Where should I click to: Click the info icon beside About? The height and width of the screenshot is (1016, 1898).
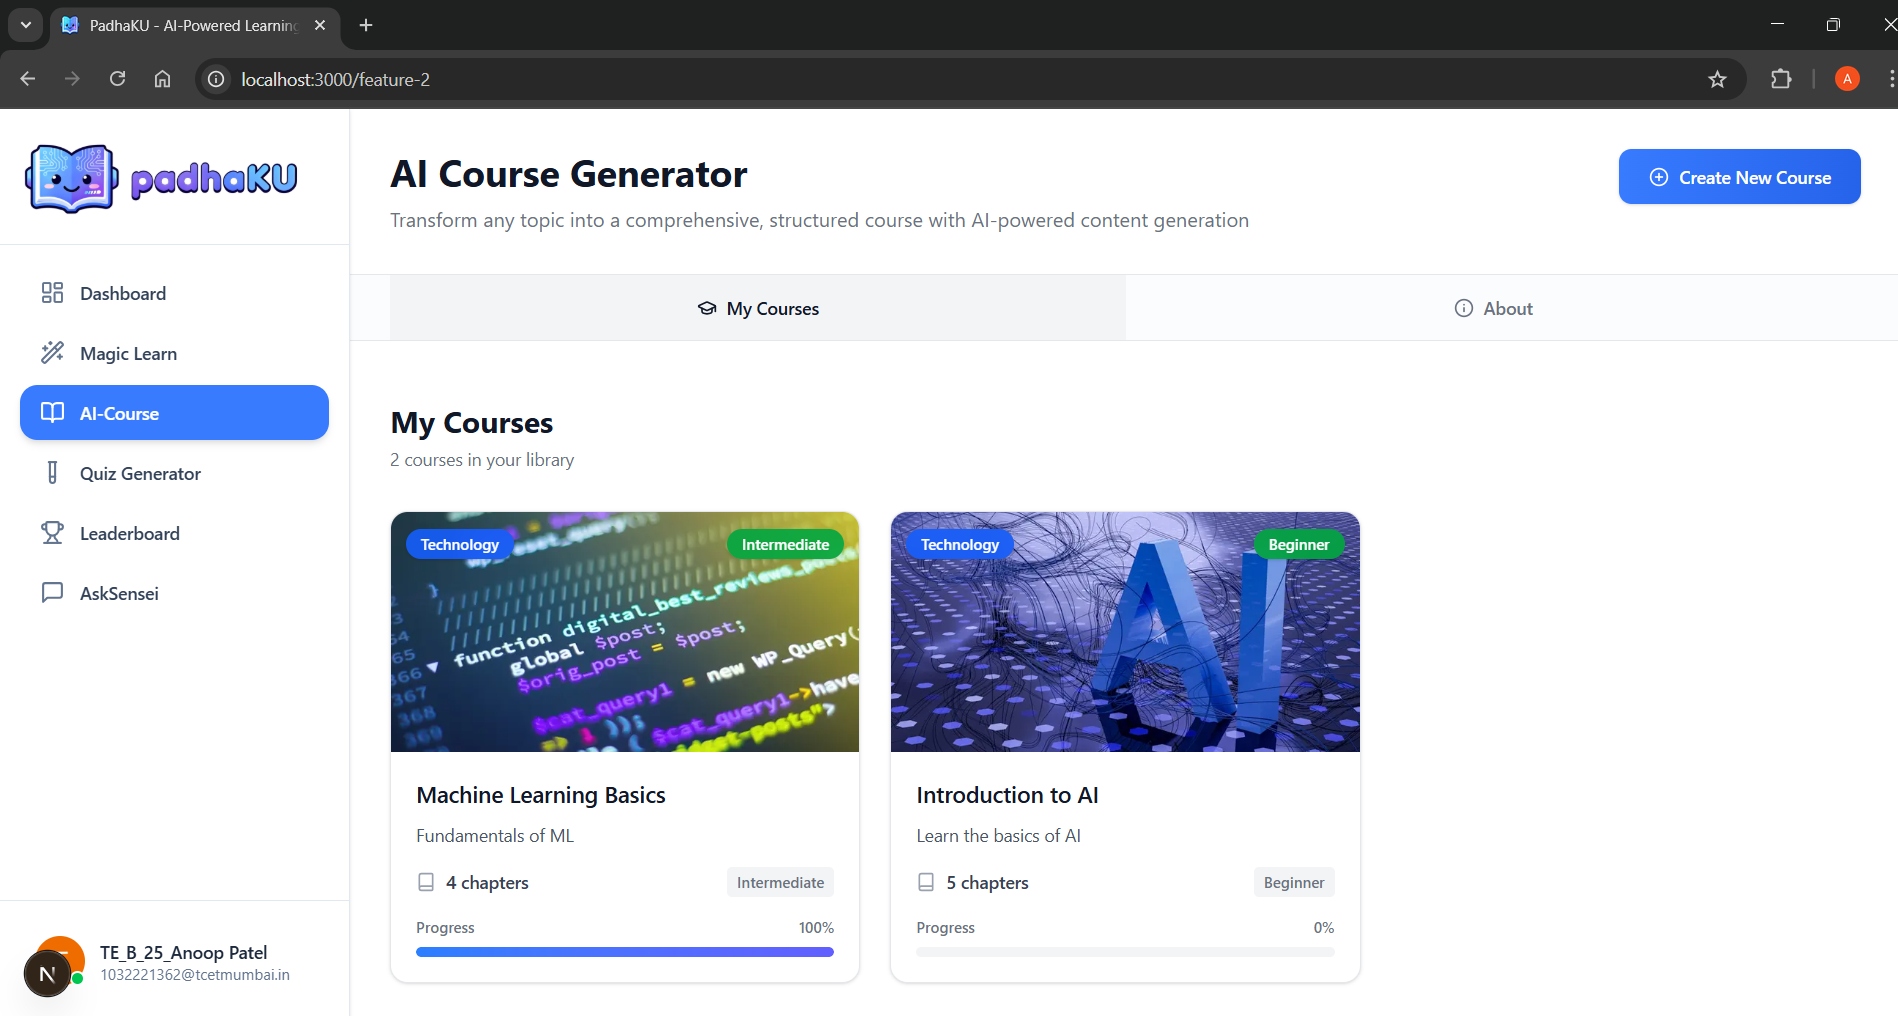1463,308
